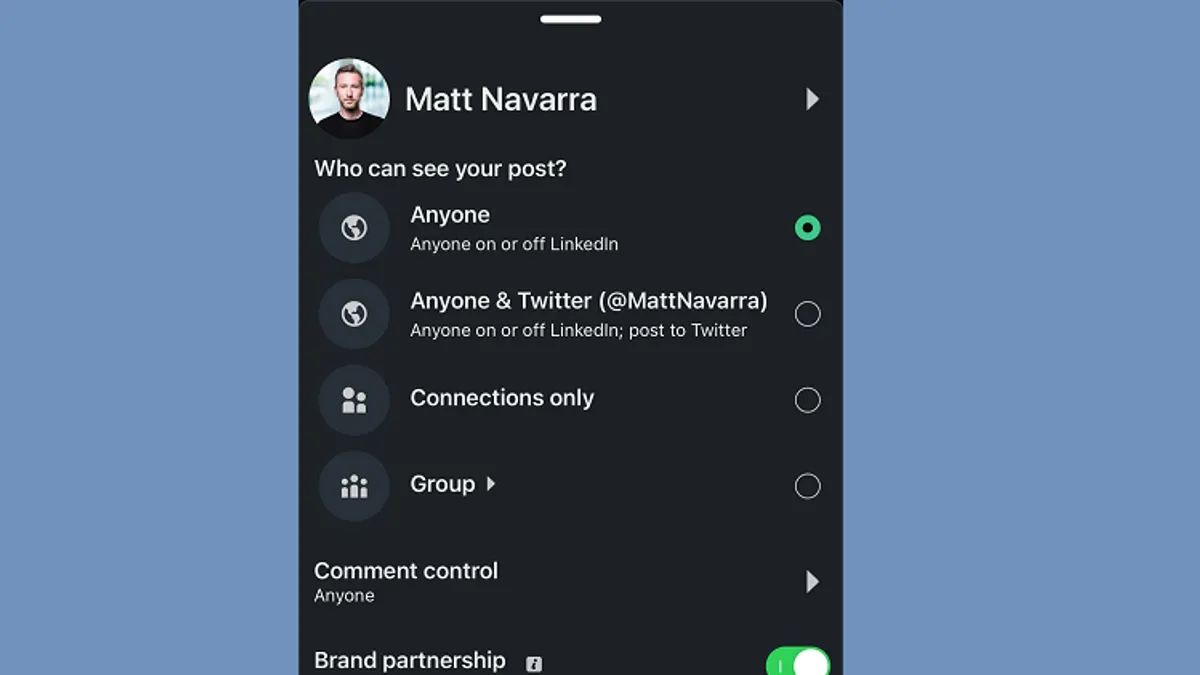Viewport: 1200px width, 675px height.
Task: Open the Comment control setting
Action: pyautogui.click(x=570, y=581)
